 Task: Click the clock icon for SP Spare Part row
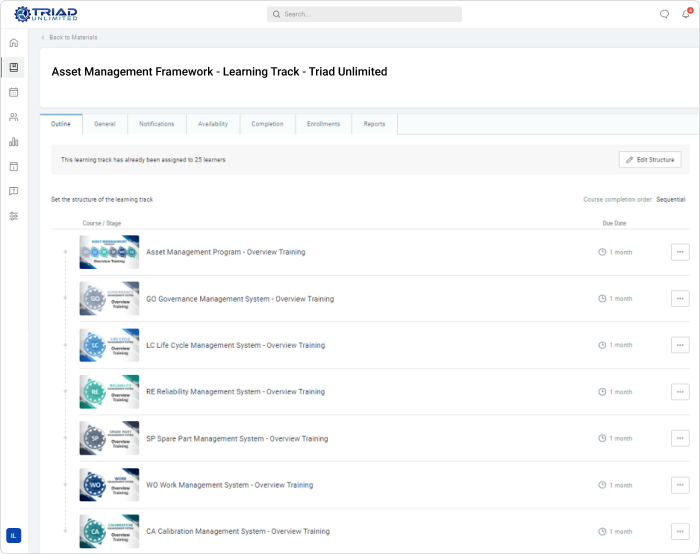pyautogui.click(x=602, y=438)
